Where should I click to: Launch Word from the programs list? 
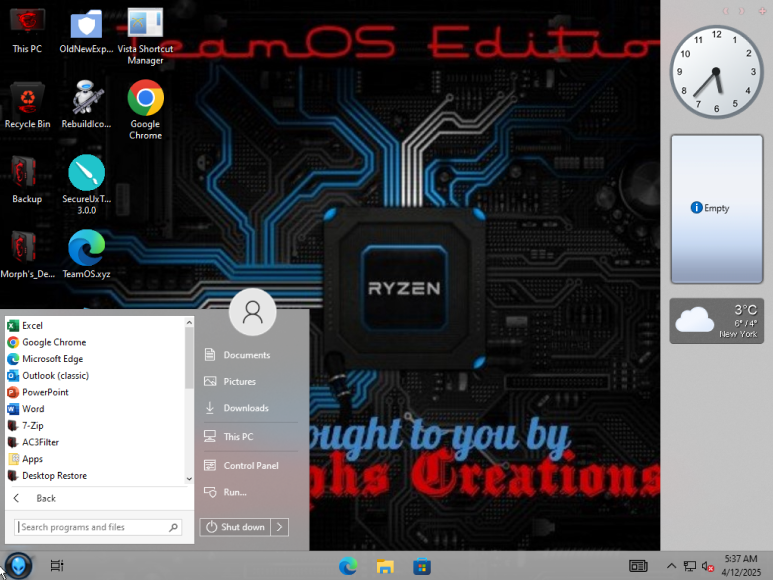[95, 409]
